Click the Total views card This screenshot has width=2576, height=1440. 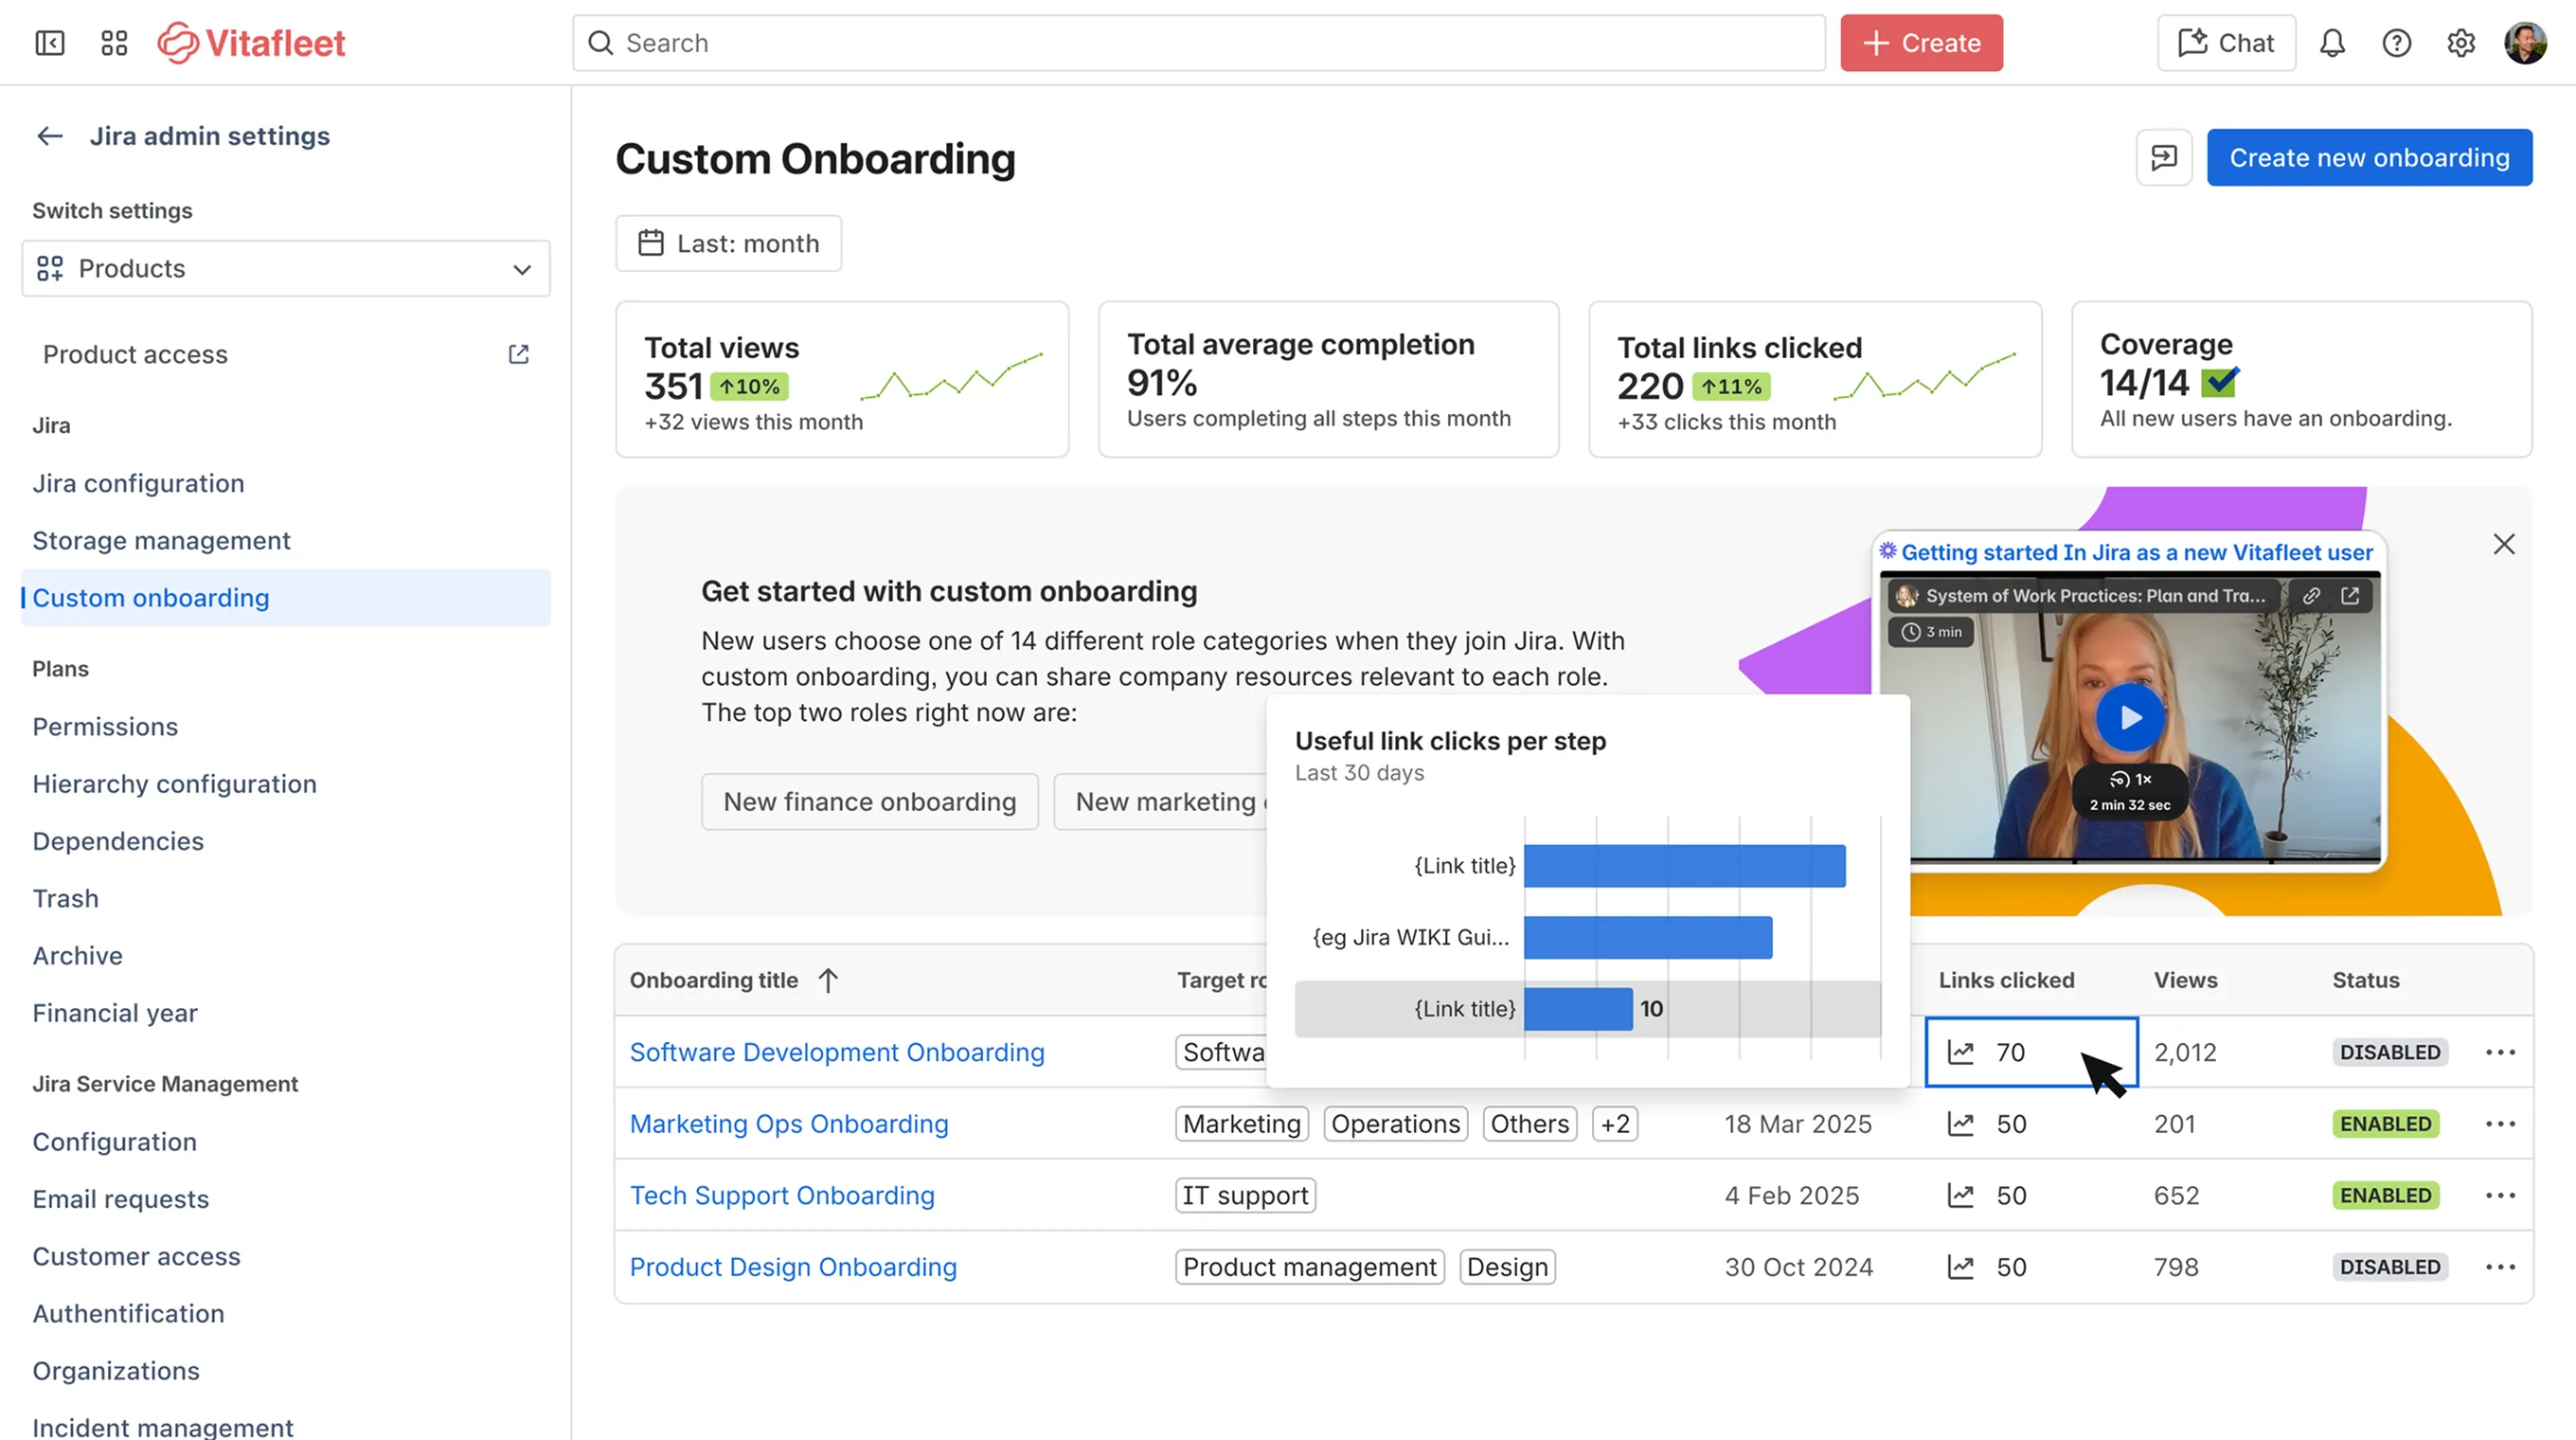[842, 380]
